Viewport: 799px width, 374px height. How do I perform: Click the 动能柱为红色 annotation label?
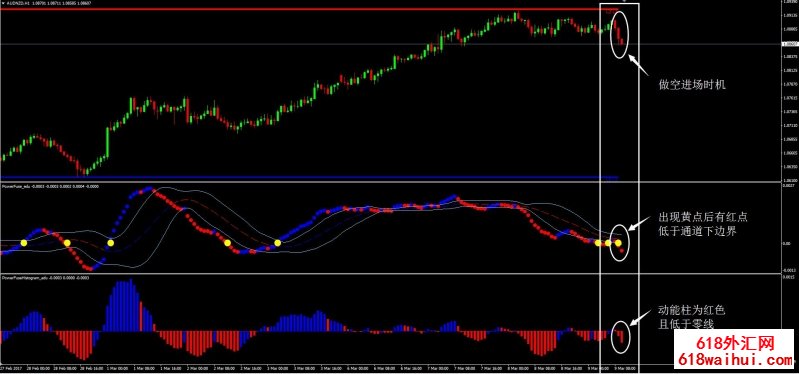[x=691, y=310]
